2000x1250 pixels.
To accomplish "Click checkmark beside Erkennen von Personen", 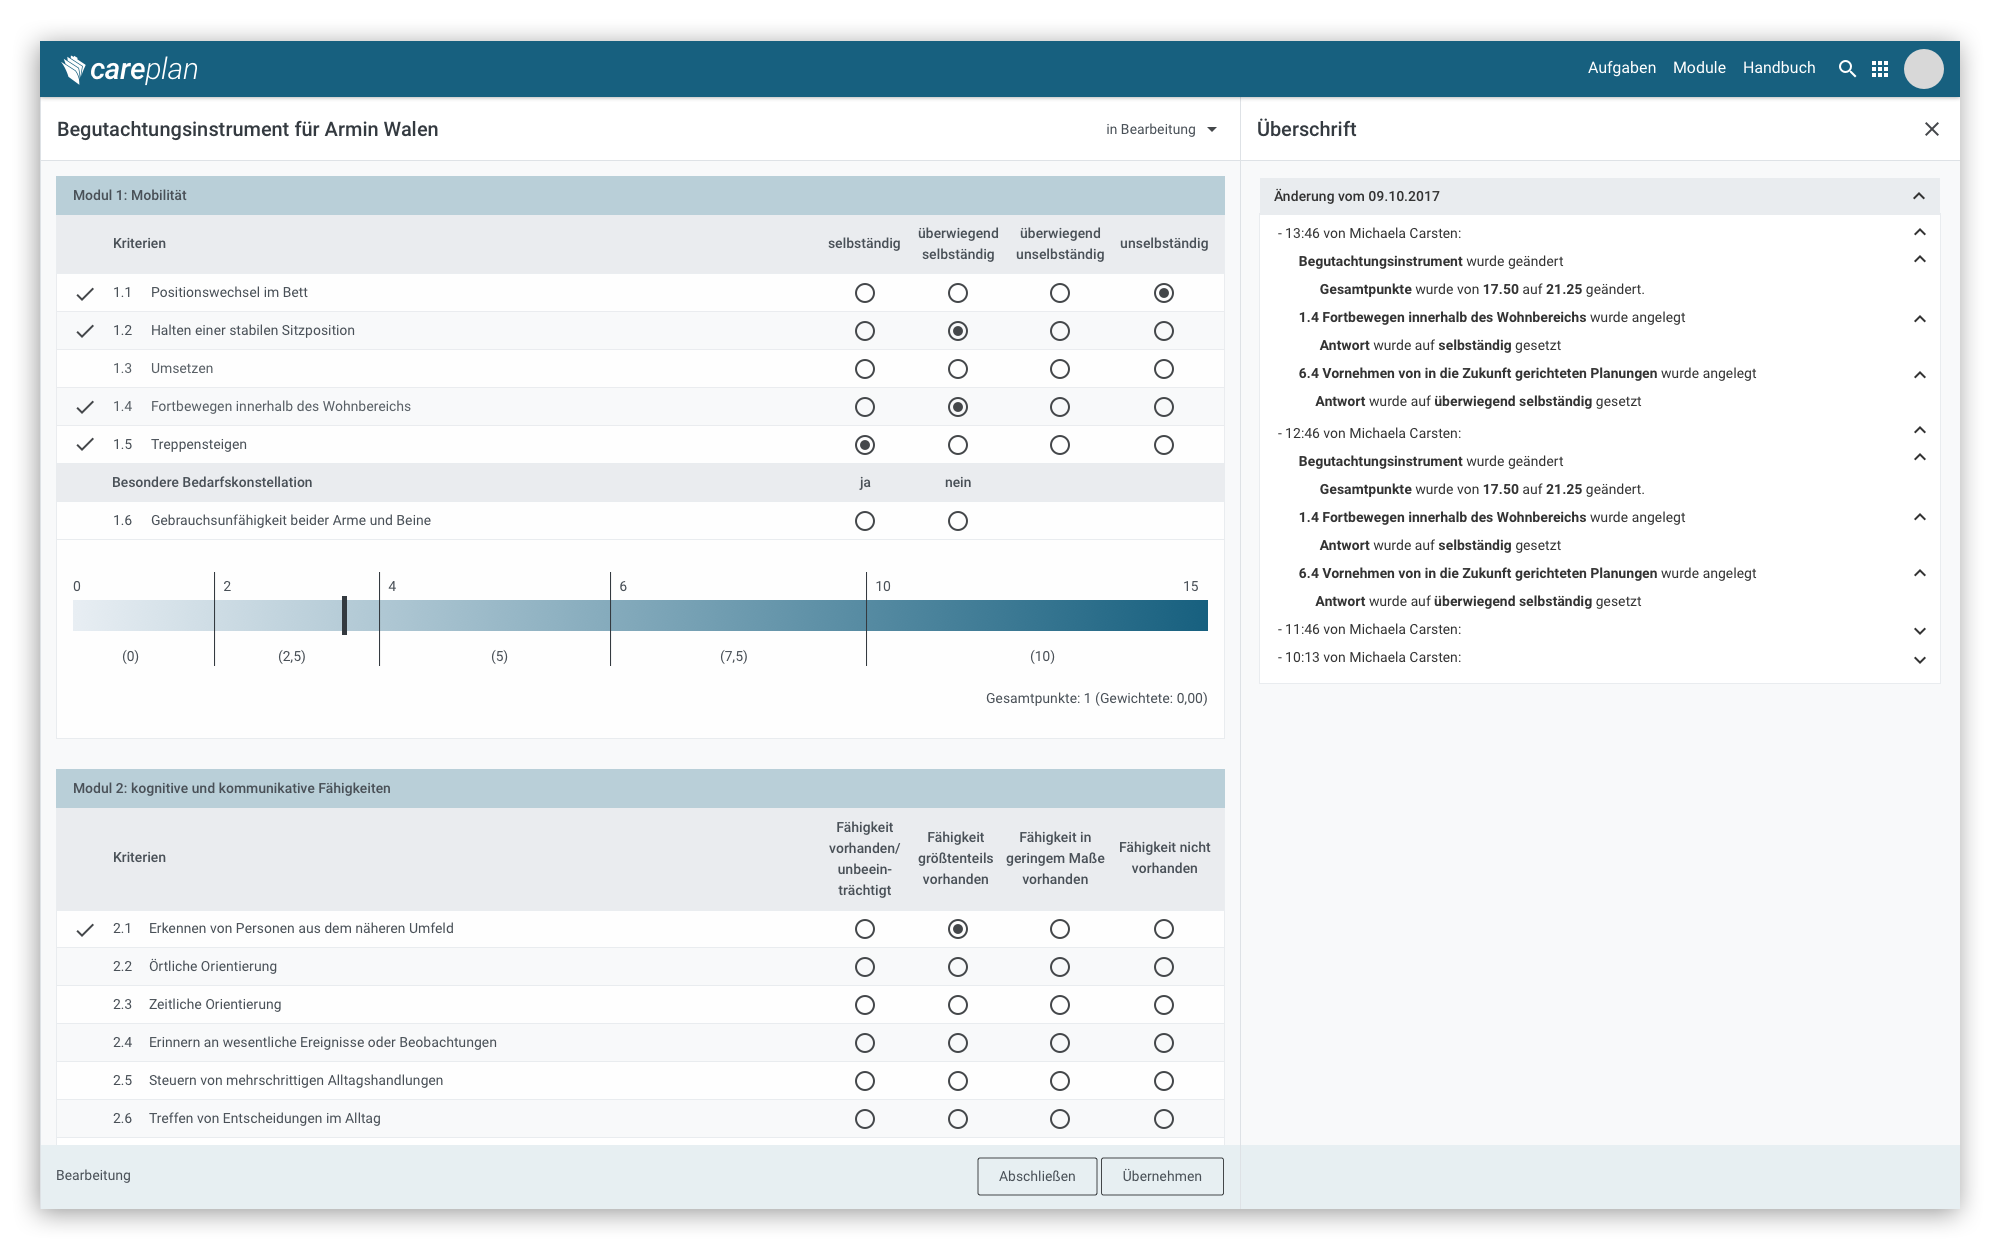I will (85, 929).
